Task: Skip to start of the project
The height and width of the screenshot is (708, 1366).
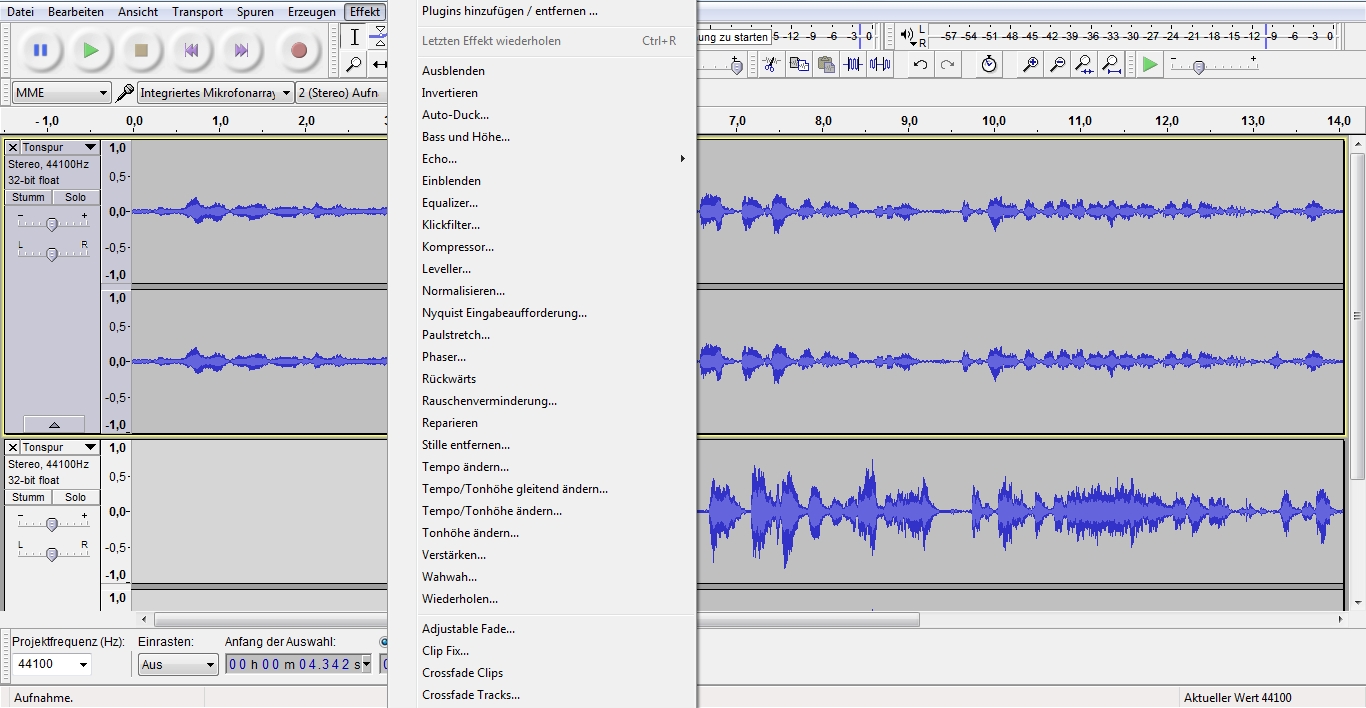Action: tap(191, 50)
